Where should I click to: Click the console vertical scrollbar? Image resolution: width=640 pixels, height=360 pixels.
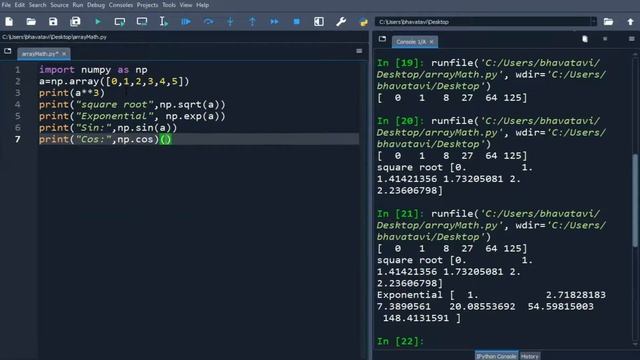(x=635, y=200)
